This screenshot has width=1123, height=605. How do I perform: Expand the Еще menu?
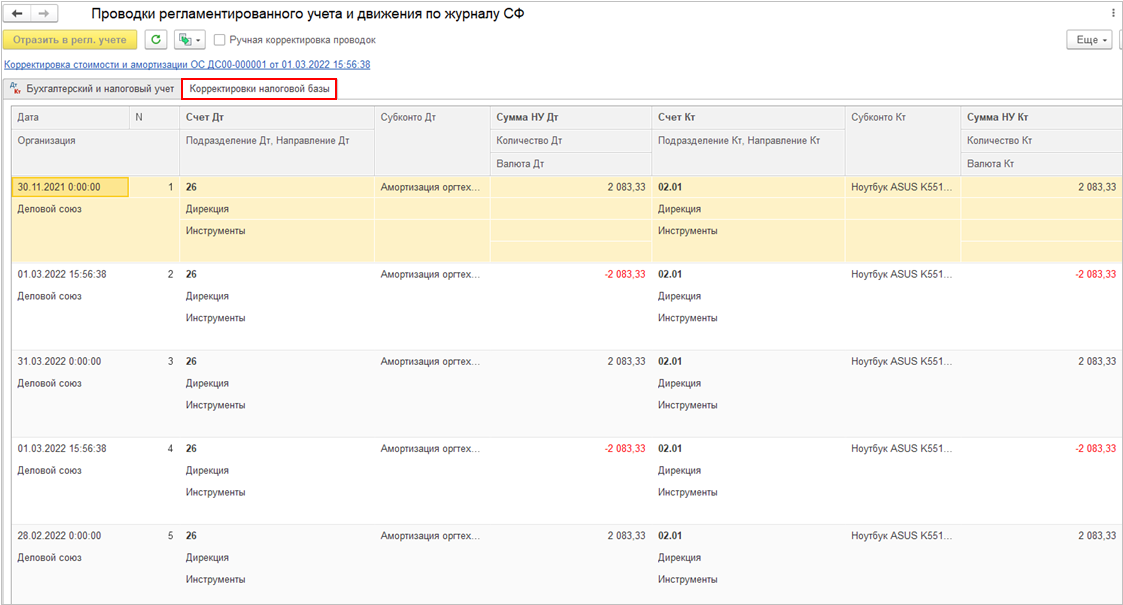click(1089, 40)
